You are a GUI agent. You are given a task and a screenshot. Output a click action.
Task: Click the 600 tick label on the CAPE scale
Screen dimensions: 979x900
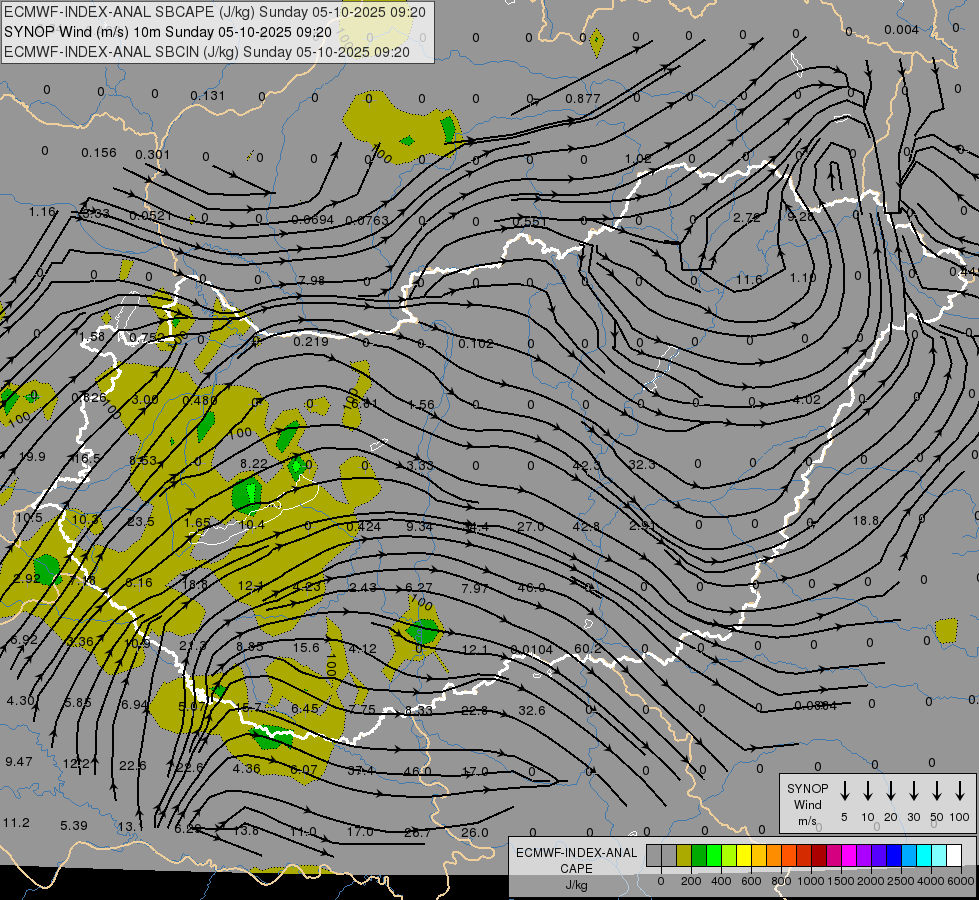click(751, 881)
